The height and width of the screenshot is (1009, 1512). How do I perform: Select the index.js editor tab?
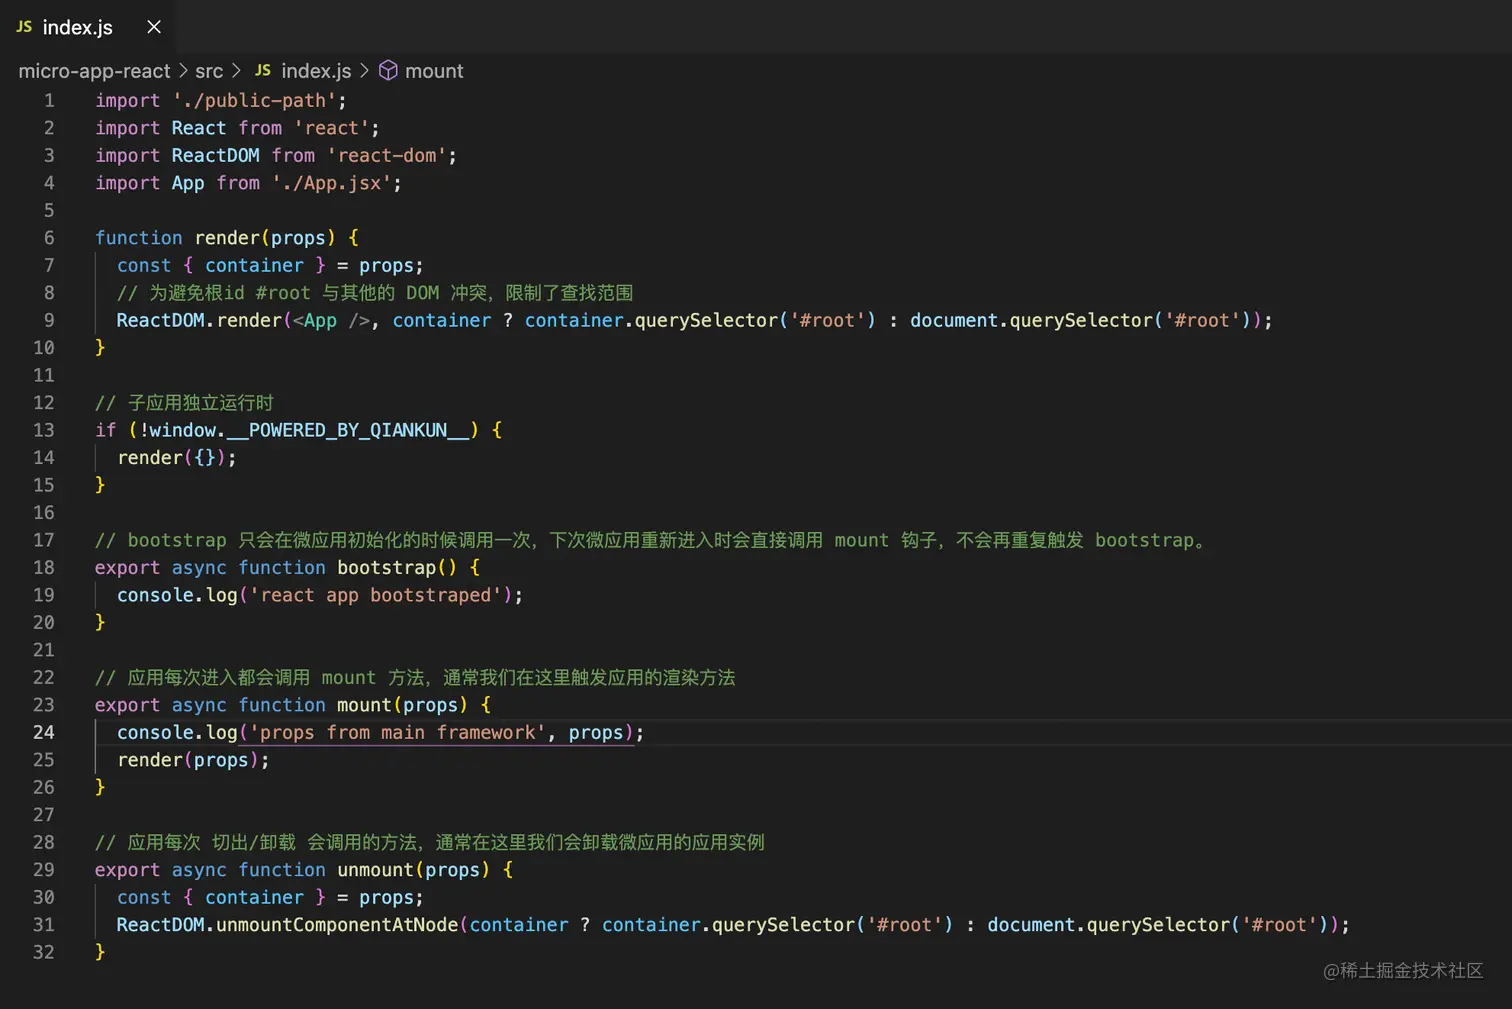[88, 27]
